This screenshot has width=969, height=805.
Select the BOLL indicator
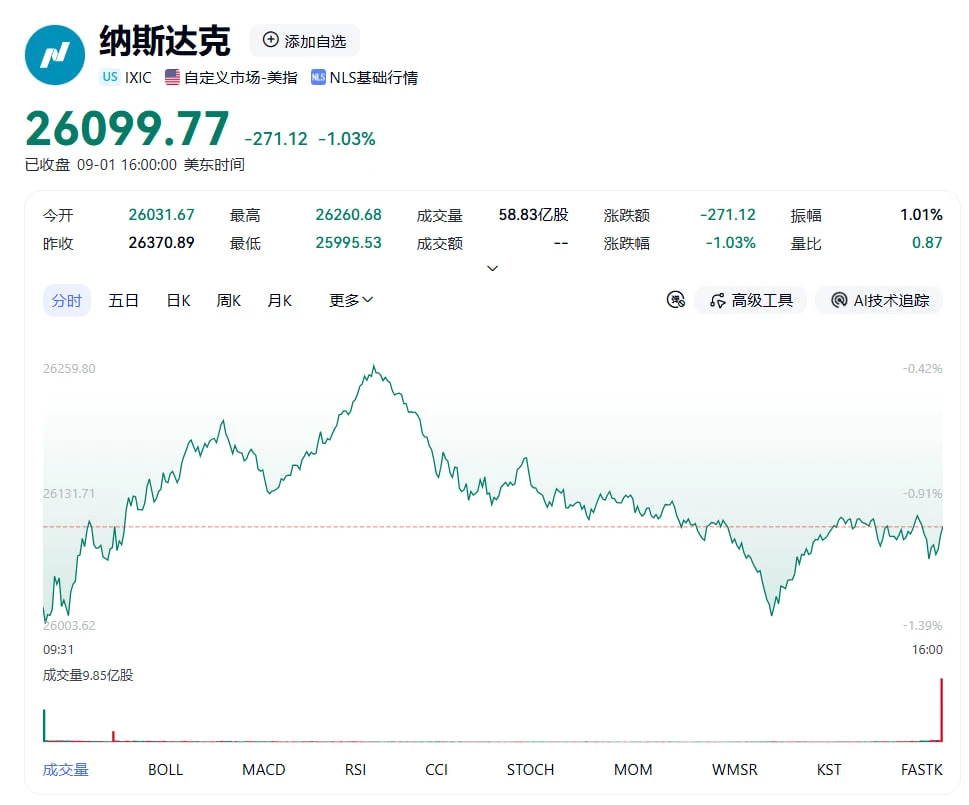coord(166,769)
